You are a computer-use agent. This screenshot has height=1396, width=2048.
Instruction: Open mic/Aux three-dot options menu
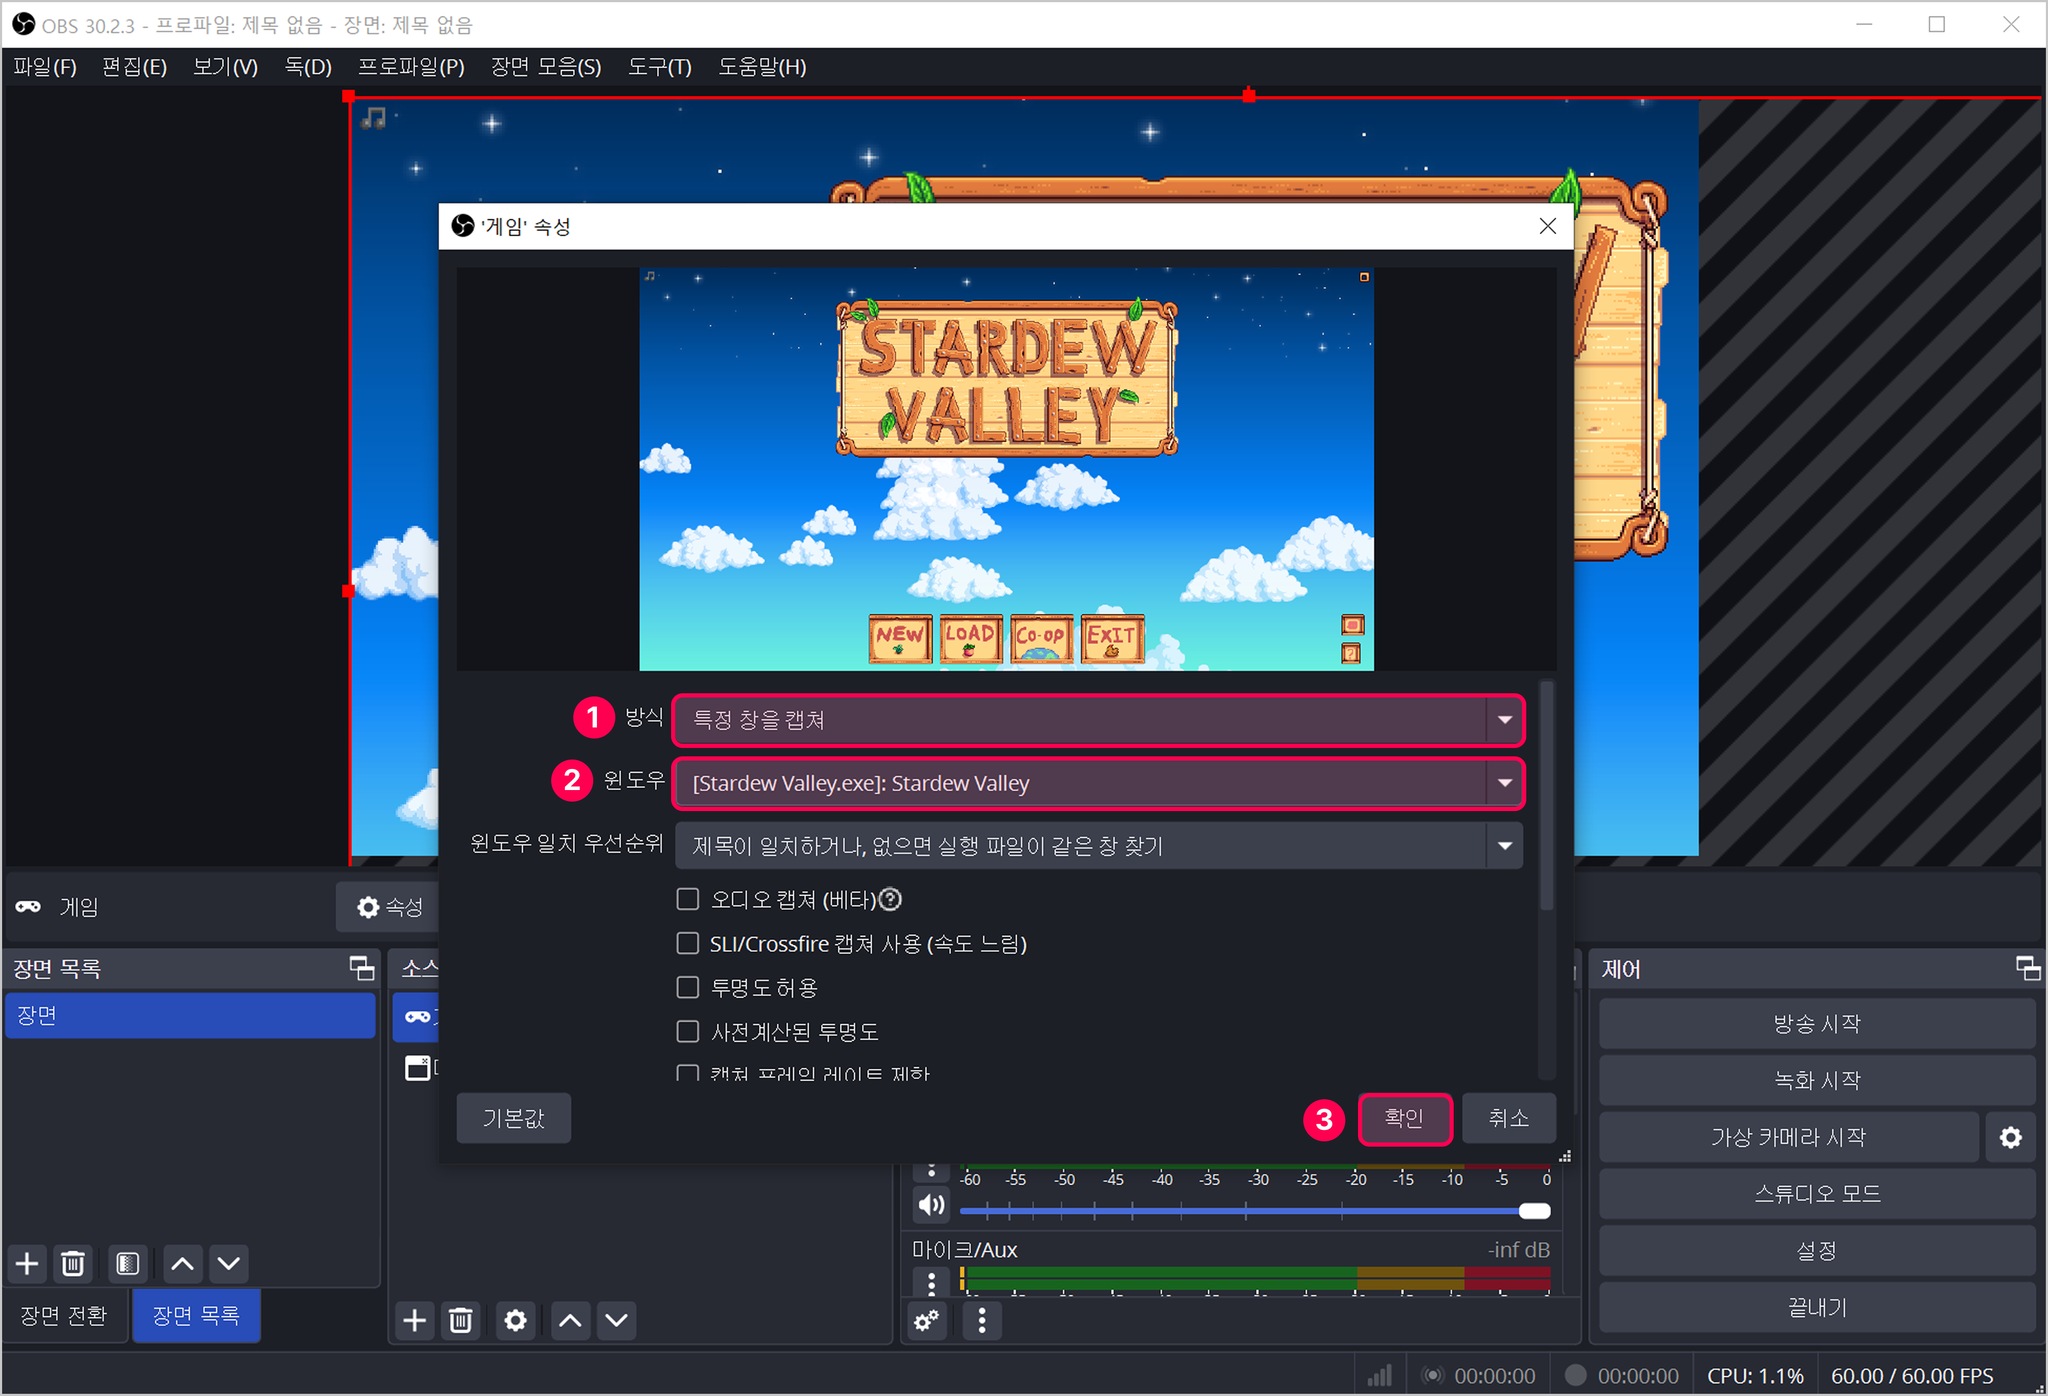coord(931,1283)
